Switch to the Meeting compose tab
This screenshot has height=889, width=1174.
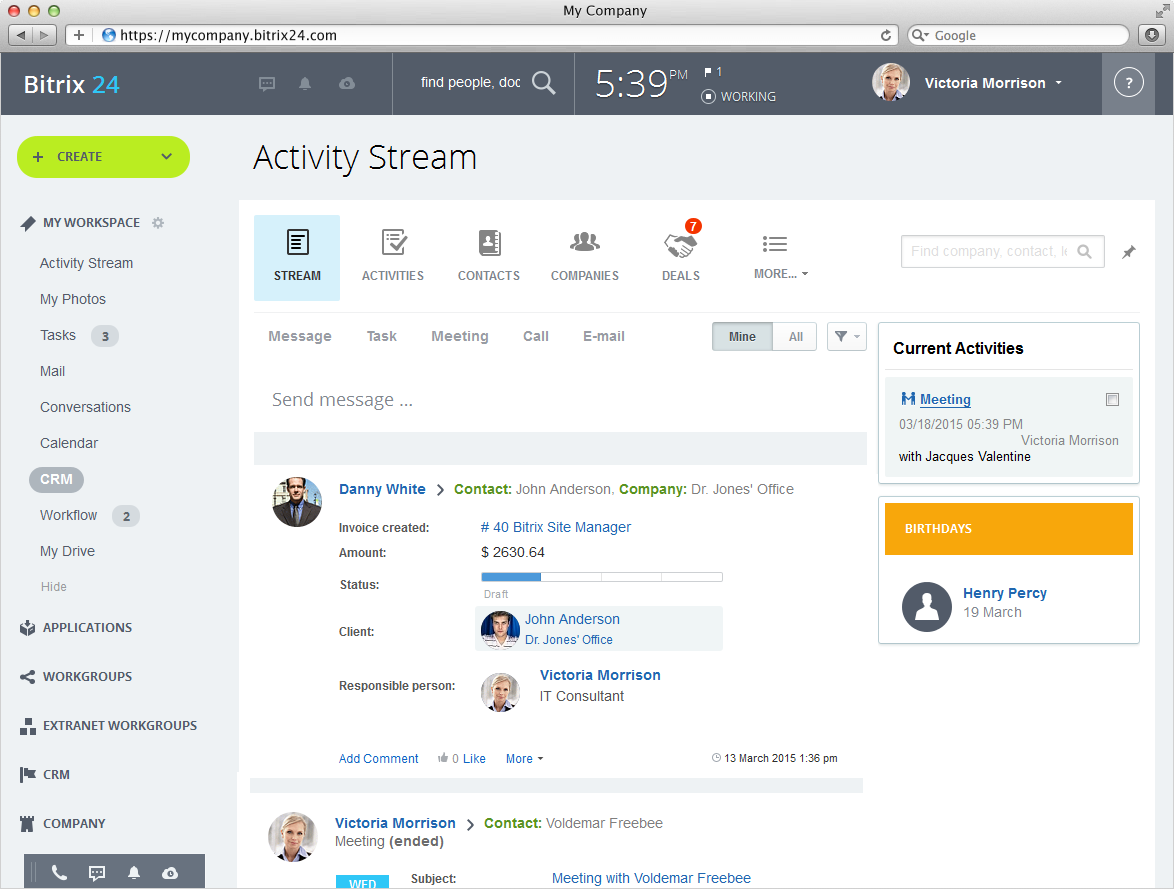click(459, 336)
